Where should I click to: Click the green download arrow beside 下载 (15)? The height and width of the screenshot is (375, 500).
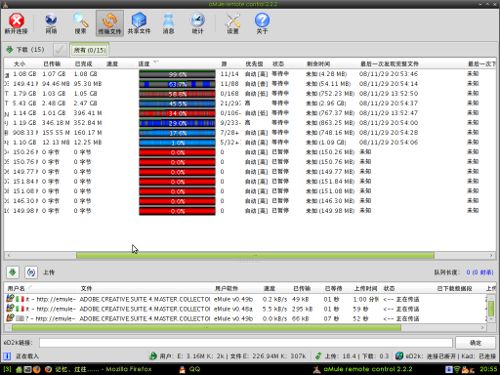pyautogui.click(x=9, y=50)
